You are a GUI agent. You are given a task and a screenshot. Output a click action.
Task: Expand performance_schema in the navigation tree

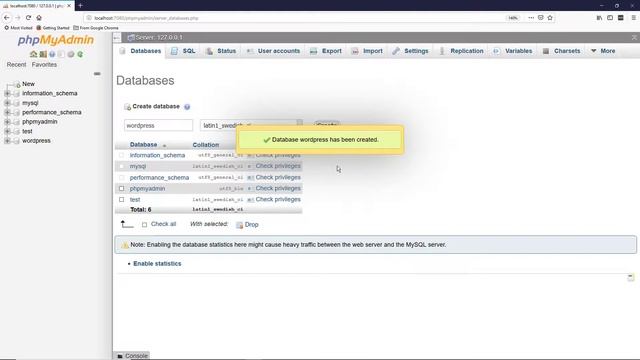[x=7, y=112]
